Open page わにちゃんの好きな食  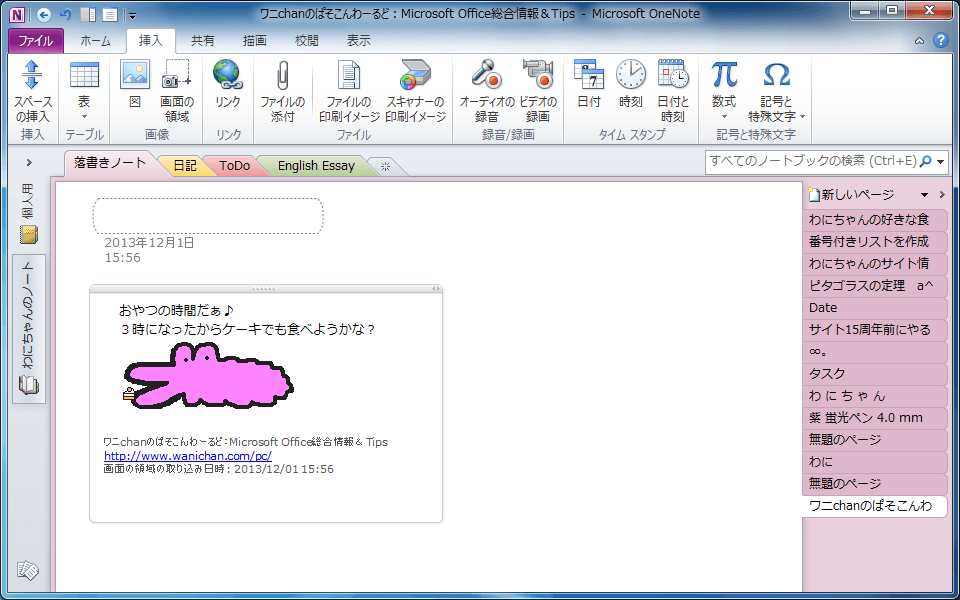(x=874, y=219)
